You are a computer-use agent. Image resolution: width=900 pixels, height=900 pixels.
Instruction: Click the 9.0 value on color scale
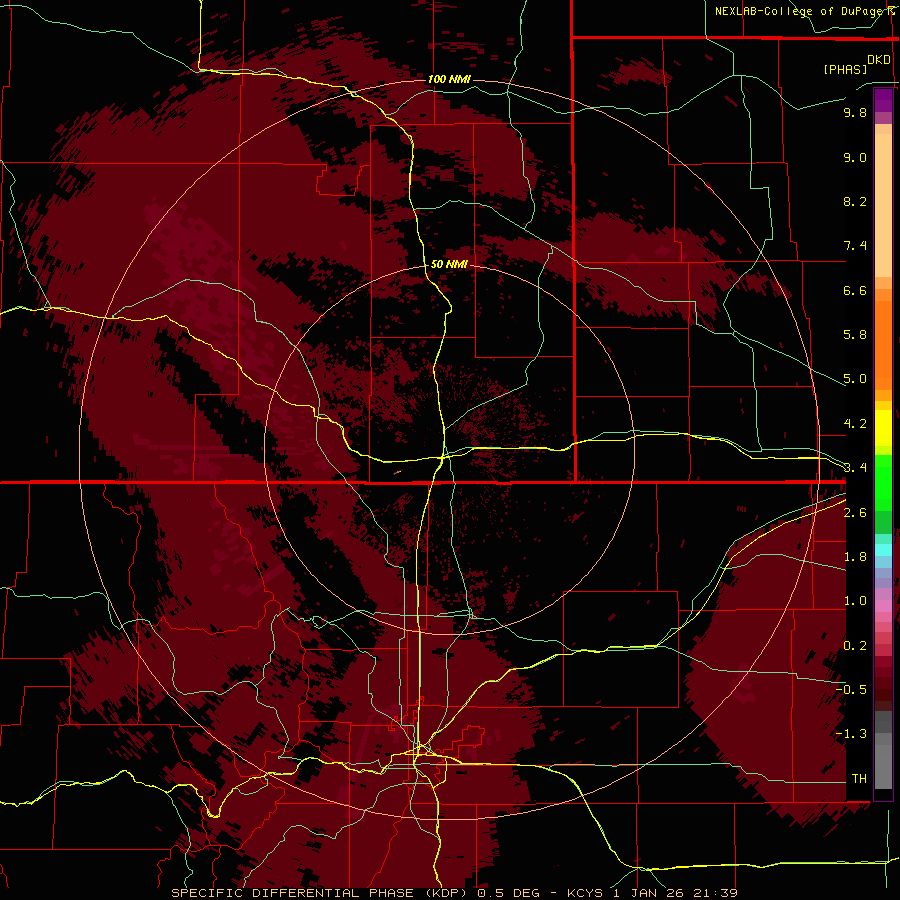855,157
